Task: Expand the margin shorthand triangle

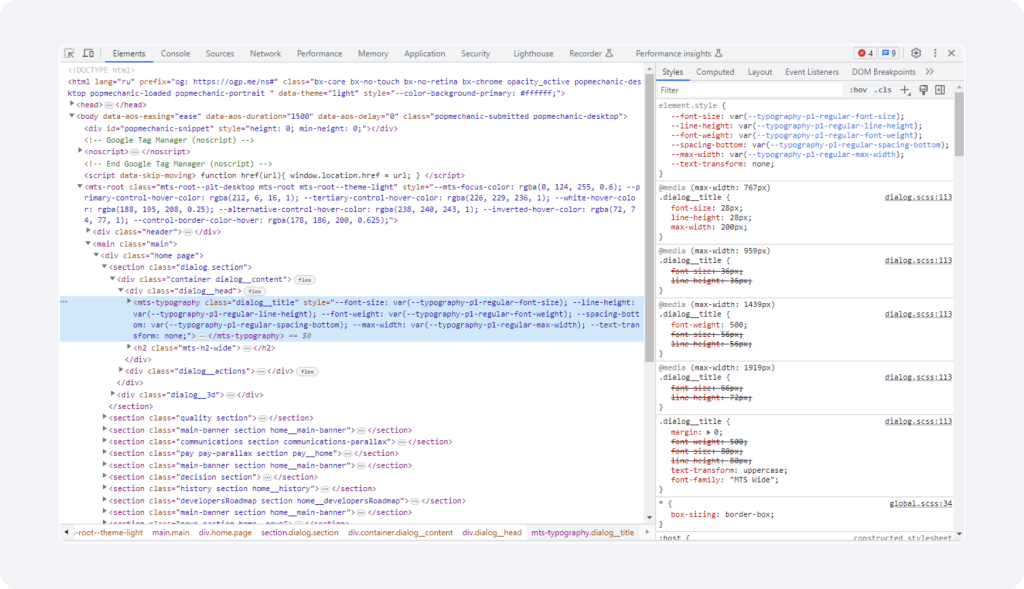Action: (x=709, y=432)
